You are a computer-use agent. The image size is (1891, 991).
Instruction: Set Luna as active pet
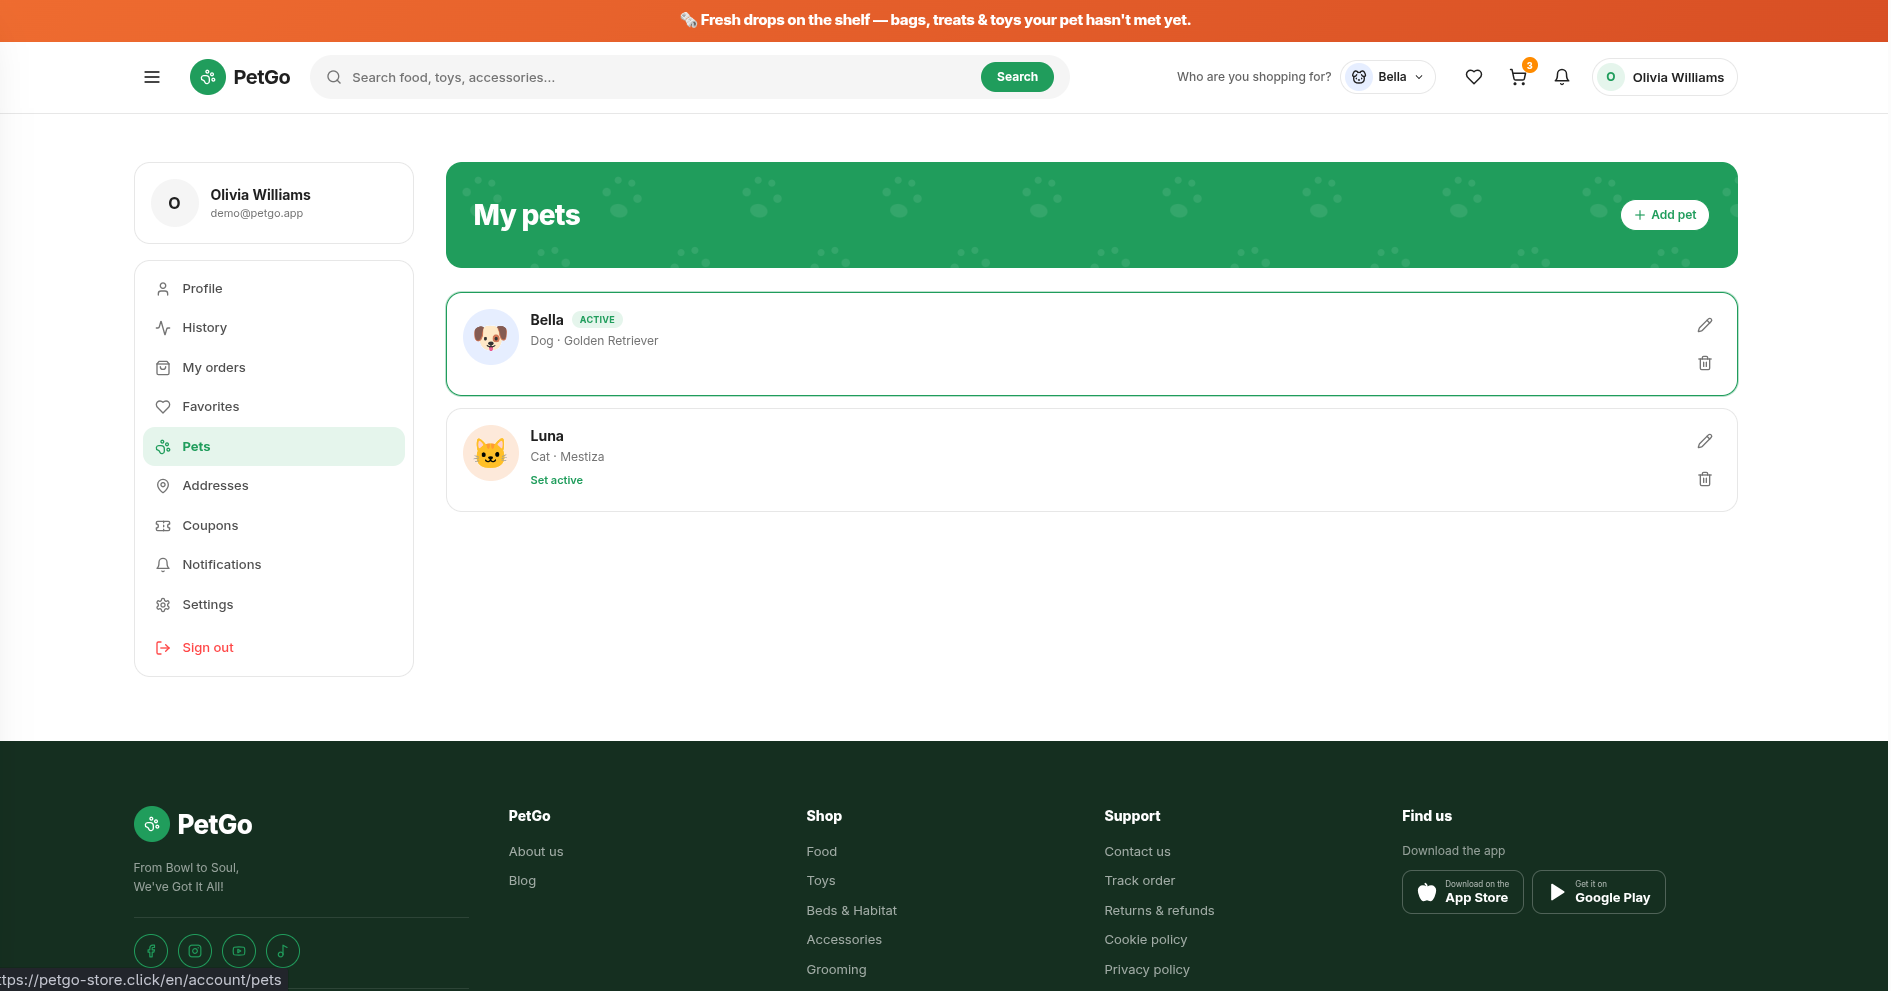[x=556, y=480]
